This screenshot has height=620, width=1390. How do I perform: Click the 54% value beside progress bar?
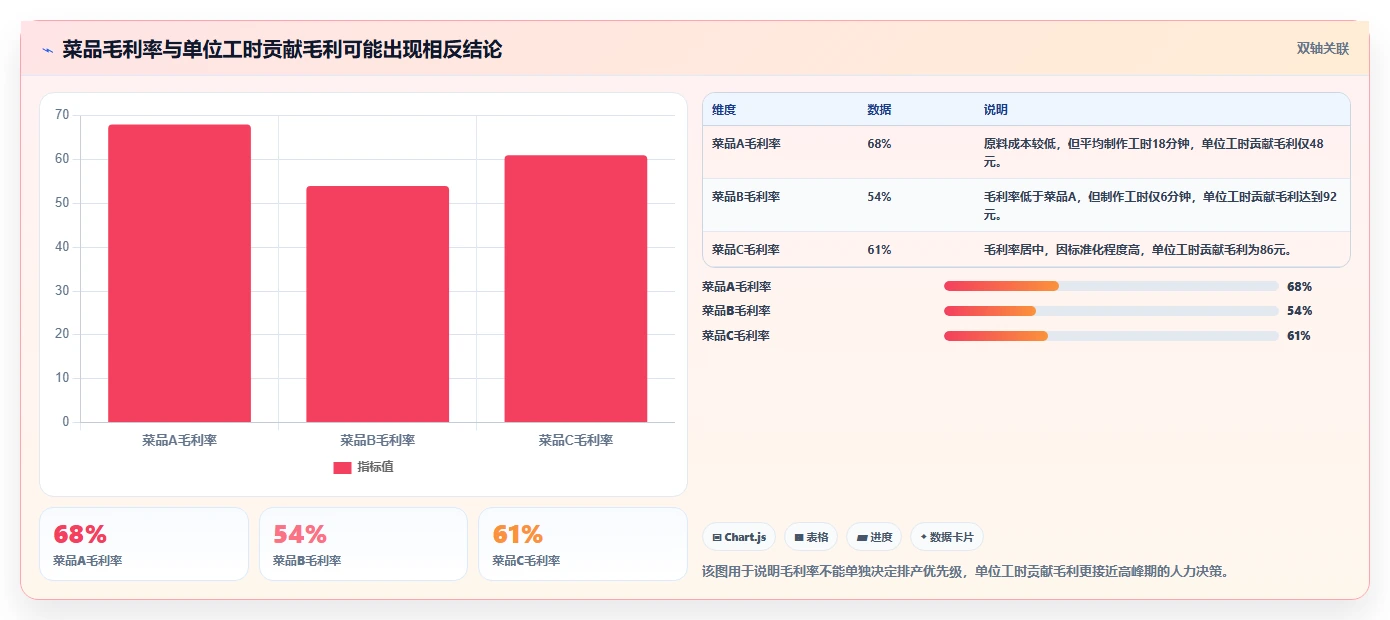[1299, 311]
